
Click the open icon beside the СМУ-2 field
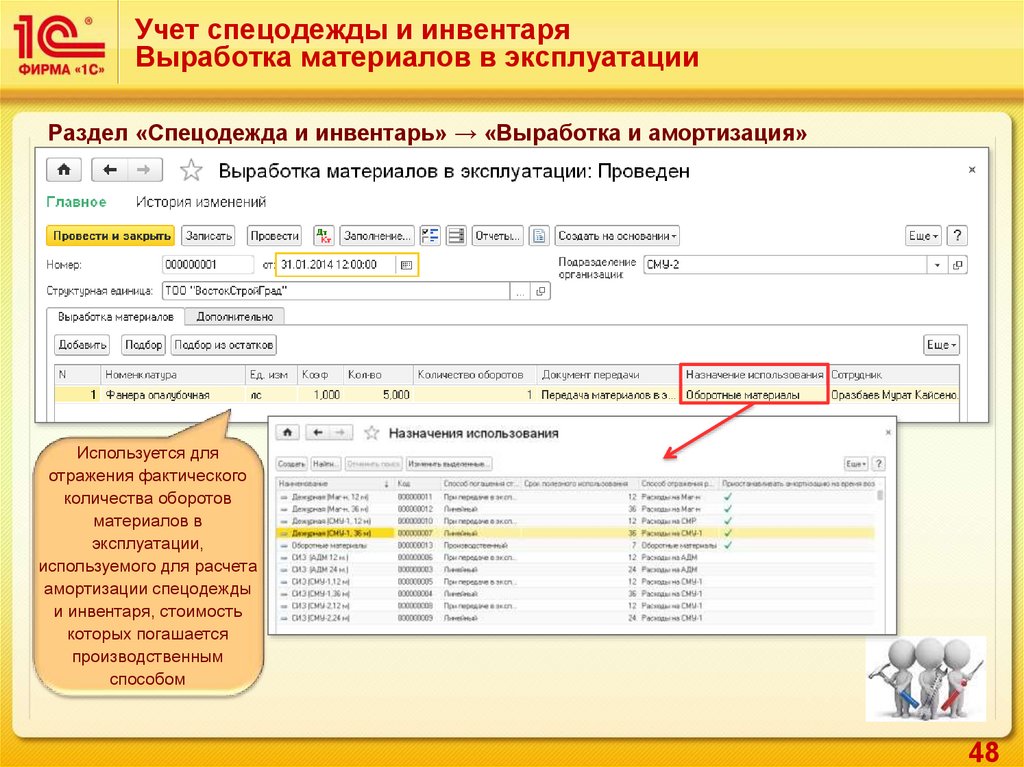[x=958, y=265]
